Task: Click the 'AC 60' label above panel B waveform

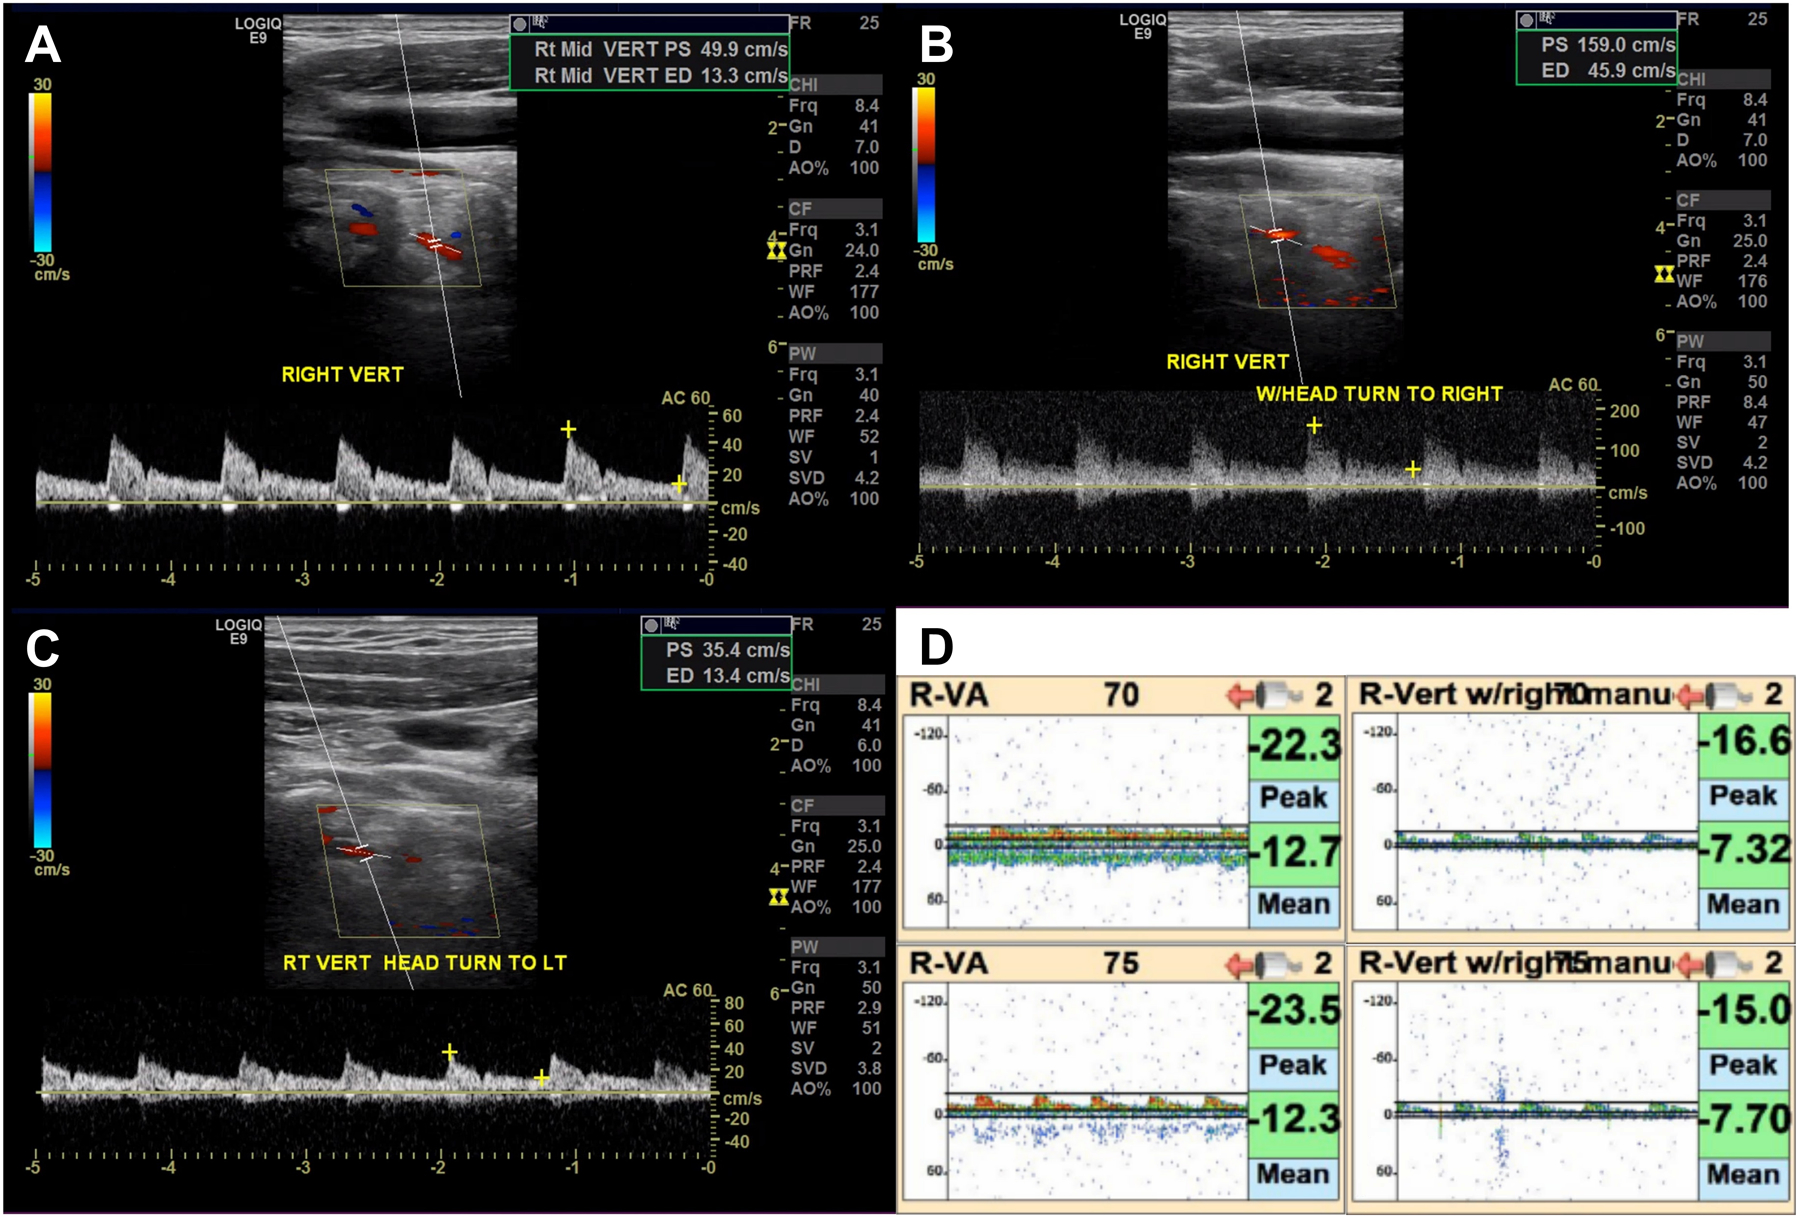Action: [1573, 385]
